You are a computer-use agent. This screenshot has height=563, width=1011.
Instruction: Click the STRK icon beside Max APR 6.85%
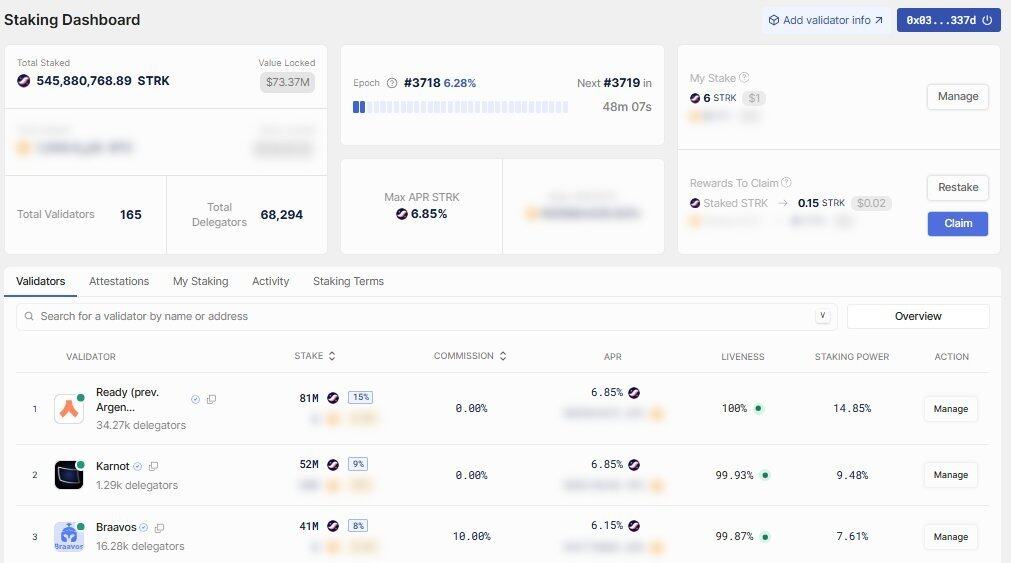pyautogui.click(x=402, y=213)
